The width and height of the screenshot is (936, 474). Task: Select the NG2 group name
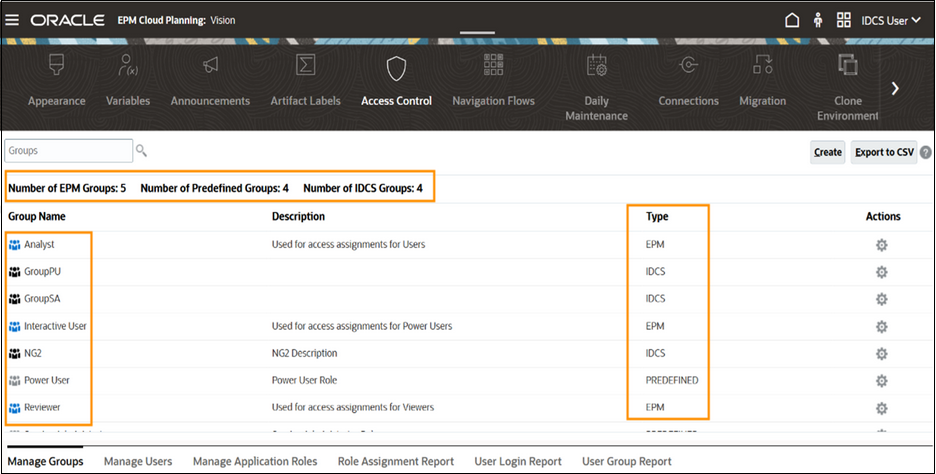coord(33,353)
